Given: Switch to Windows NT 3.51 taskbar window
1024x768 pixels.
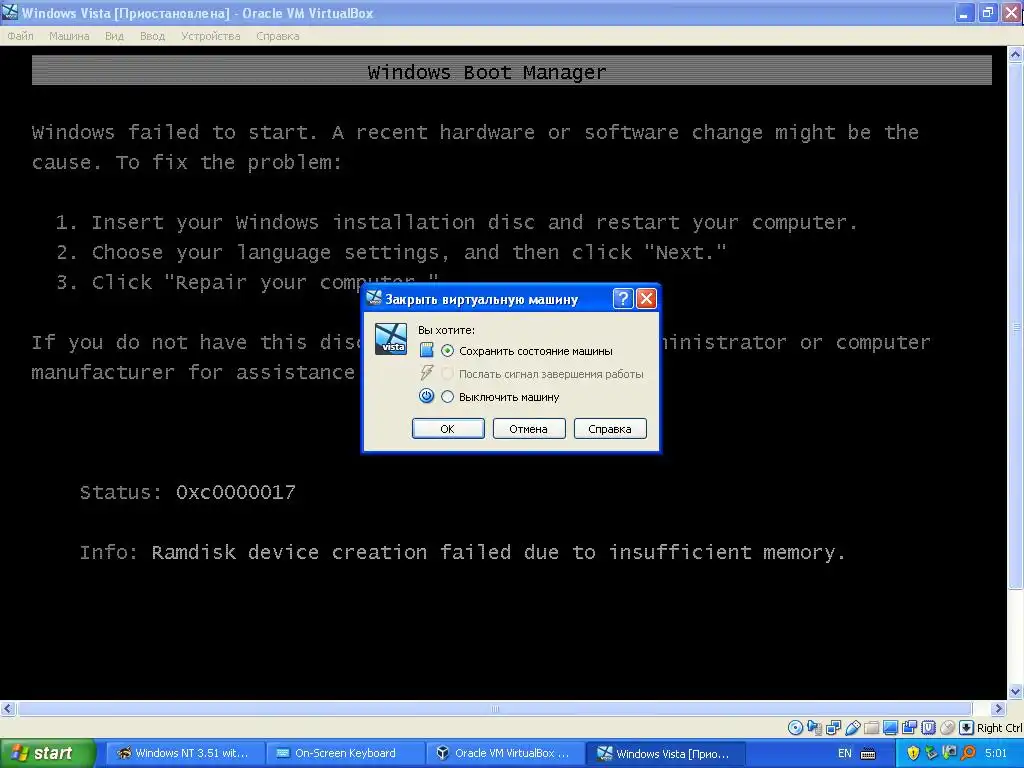Looking at the screenshot, I should click(184, 753).
